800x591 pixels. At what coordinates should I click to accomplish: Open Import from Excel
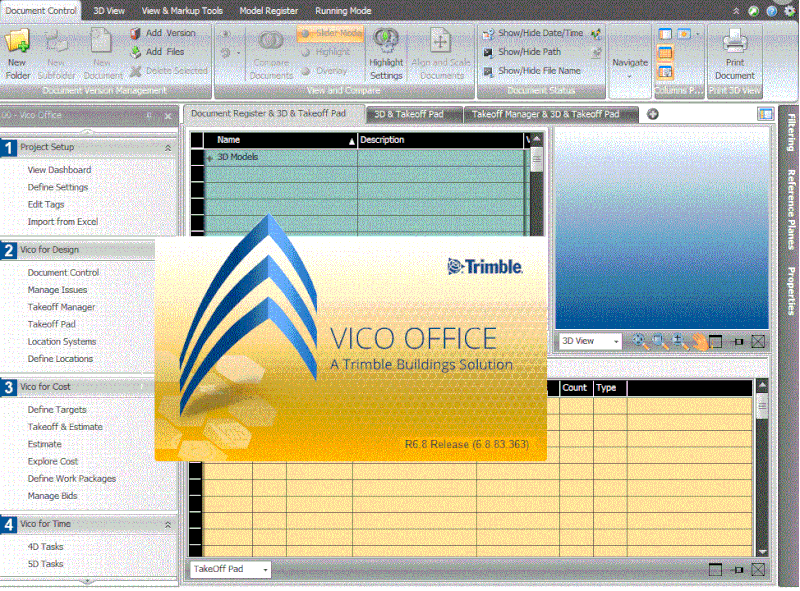click(x=63, y=222)
